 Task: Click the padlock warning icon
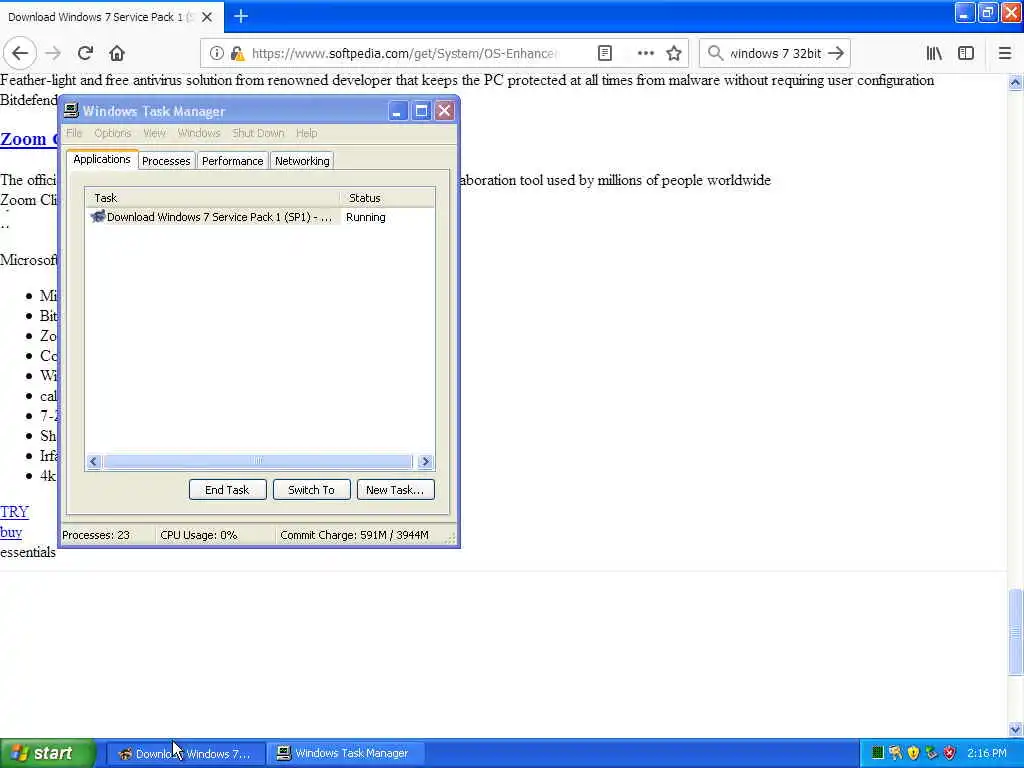pyautogui.click(x=238, y=54)
